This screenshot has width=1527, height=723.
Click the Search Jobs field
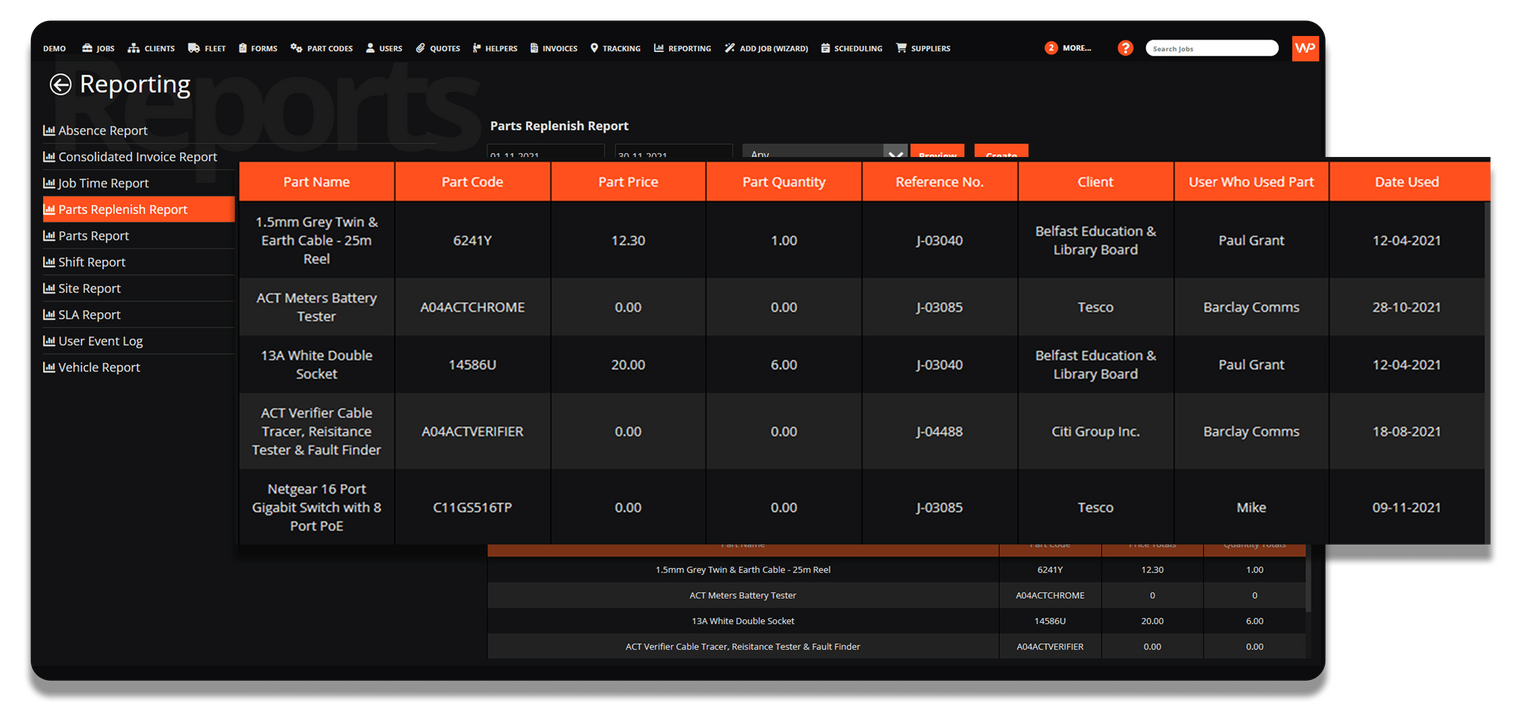pos(1211,48)
